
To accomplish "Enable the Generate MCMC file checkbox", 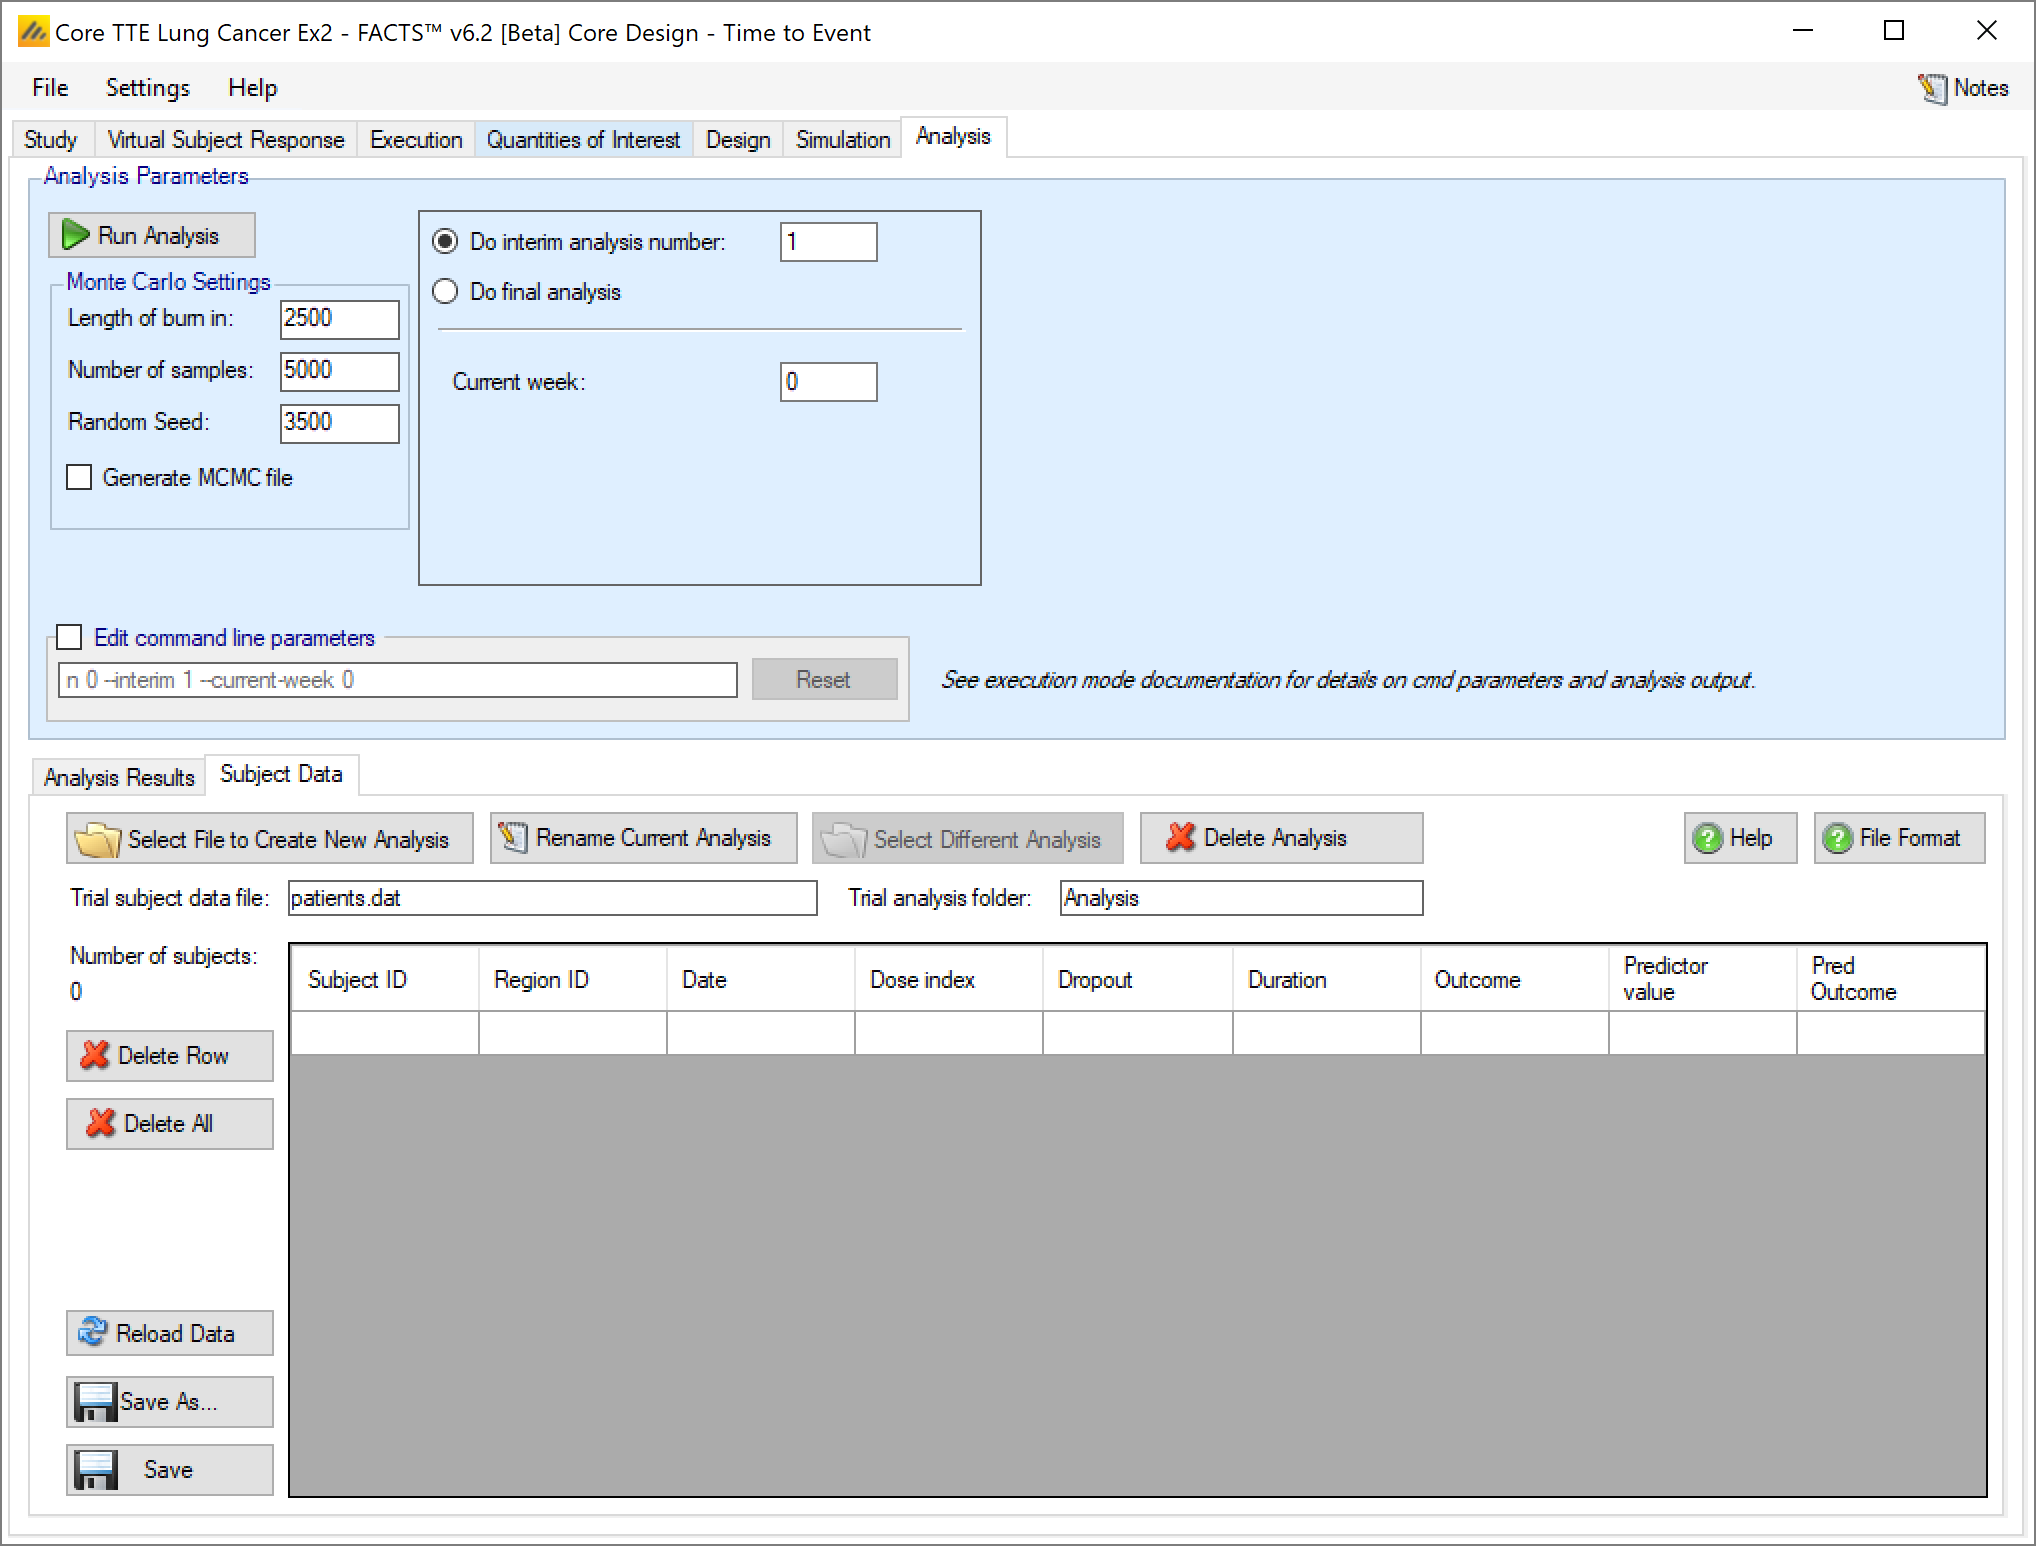I will coord(79,477).
